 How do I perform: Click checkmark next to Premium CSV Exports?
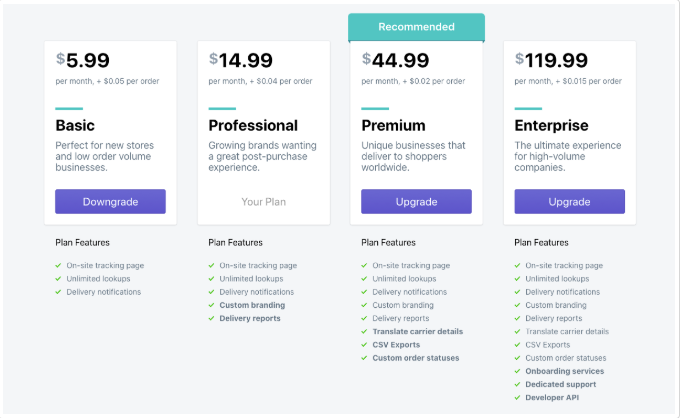coord(364,345)
